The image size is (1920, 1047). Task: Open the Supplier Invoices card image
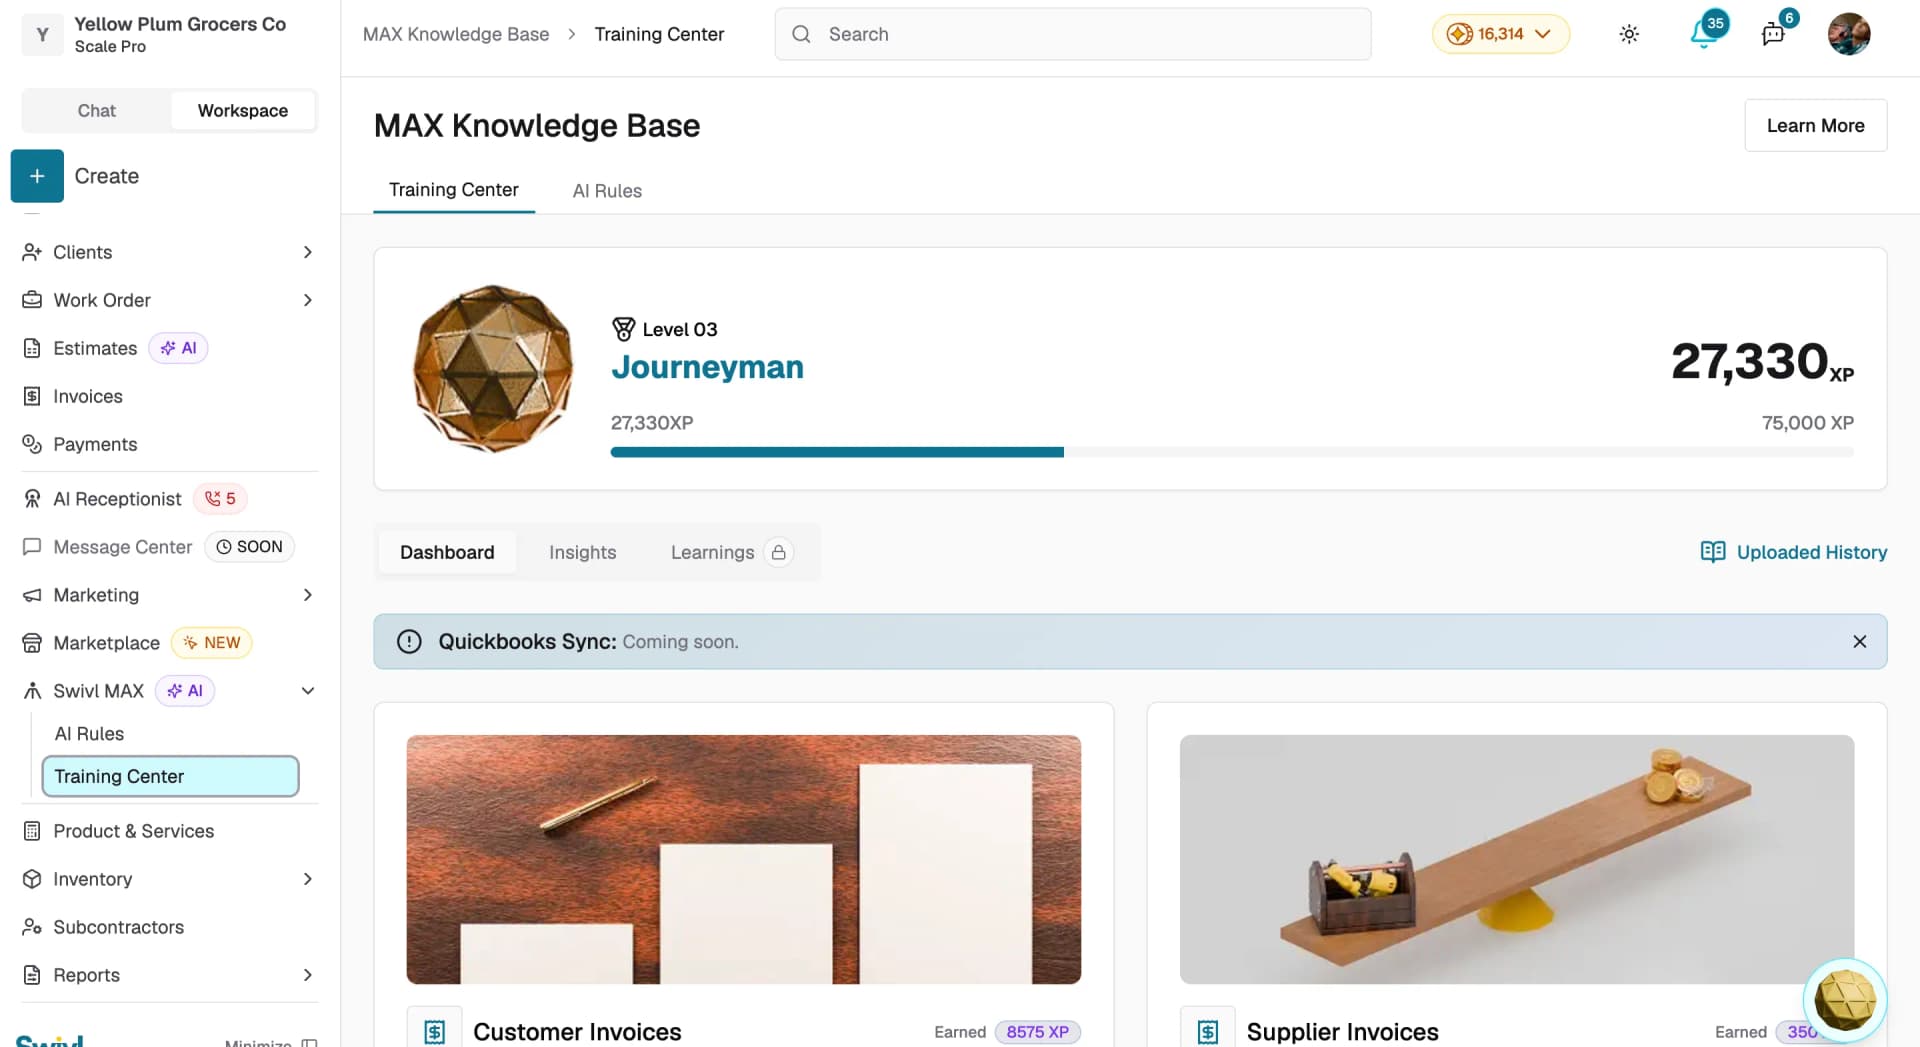[x=1516, y=860]
